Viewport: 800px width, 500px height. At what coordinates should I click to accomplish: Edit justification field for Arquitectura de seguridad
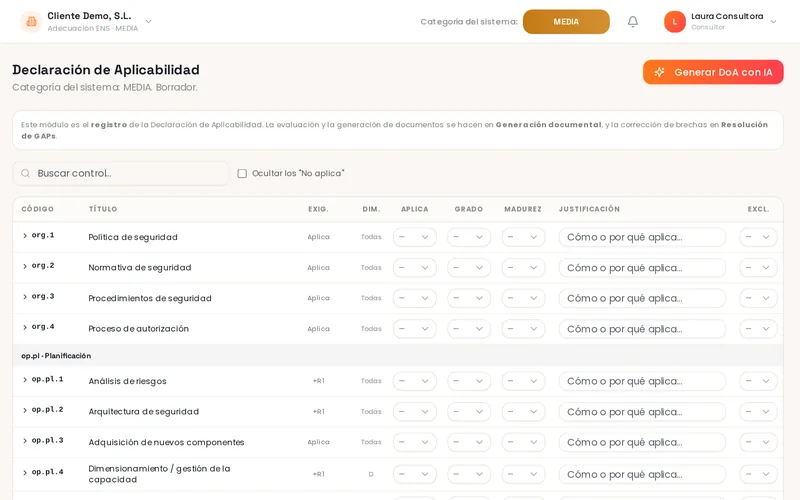pyautogui.click(x=642, y=412)
